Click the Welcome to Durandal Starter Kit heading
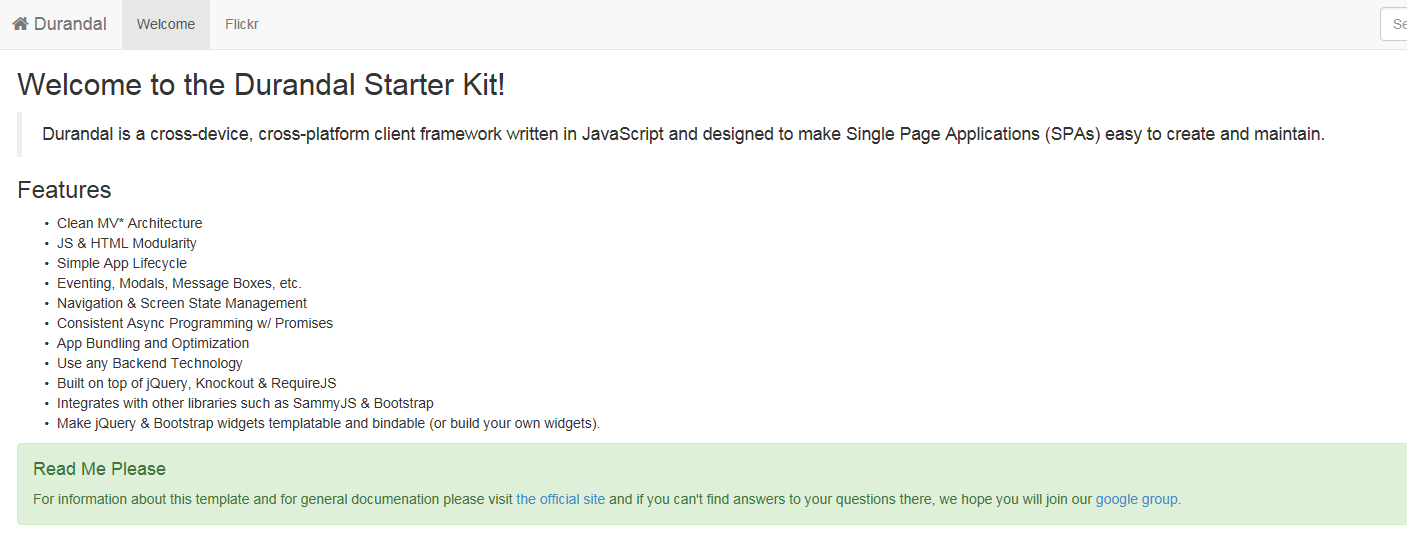Image resolution: width=1407 pixels, height=545 pixels. click(261, 84)
